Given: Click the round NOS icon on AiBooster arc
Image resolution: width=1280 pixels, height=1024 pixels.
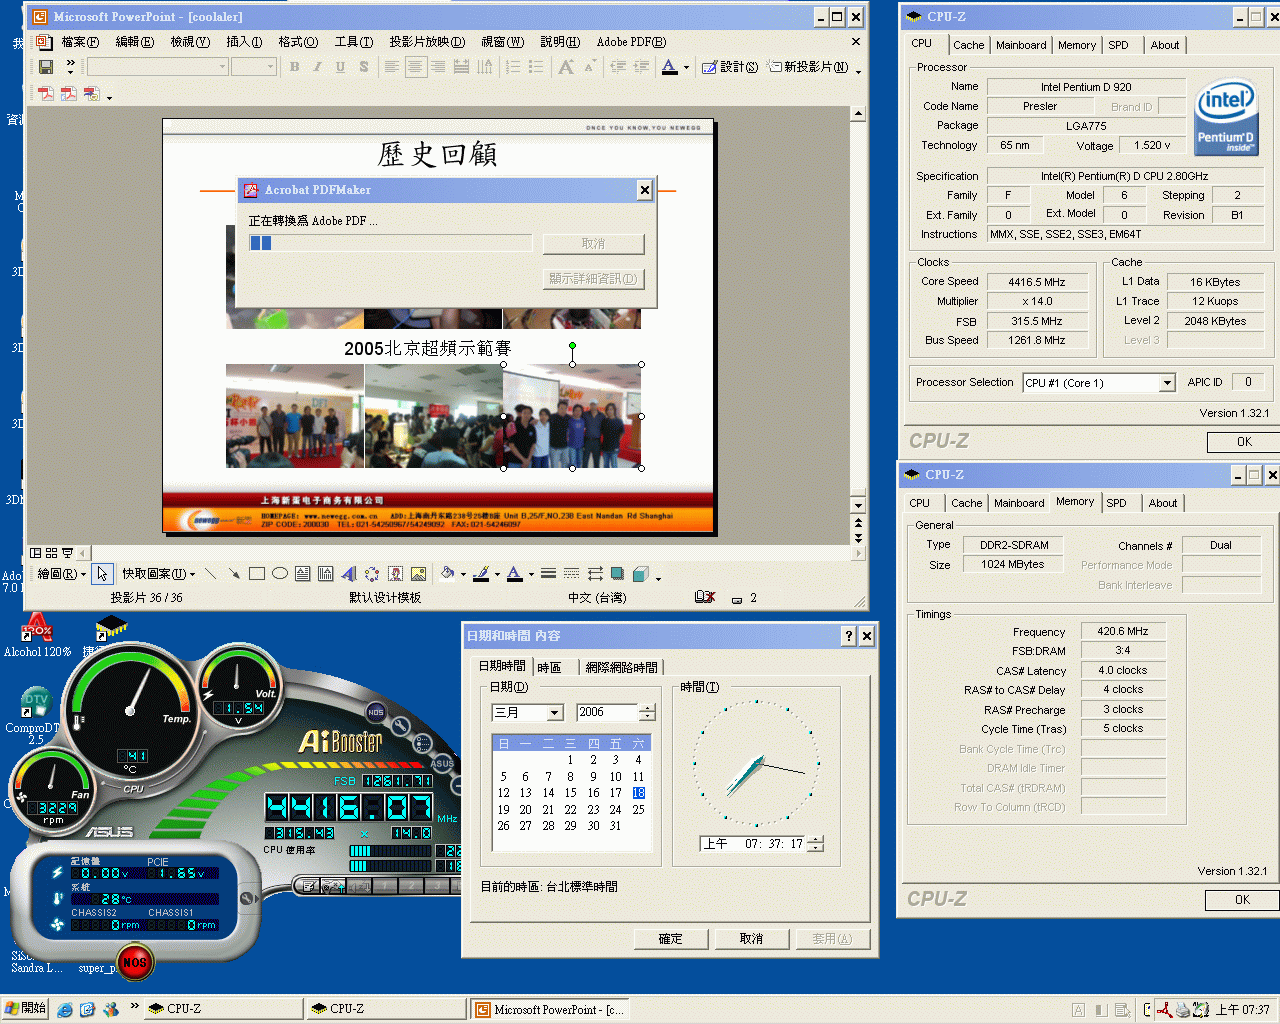Looking at the screenshot, I should pyautogui.click(x=376, y=712).
